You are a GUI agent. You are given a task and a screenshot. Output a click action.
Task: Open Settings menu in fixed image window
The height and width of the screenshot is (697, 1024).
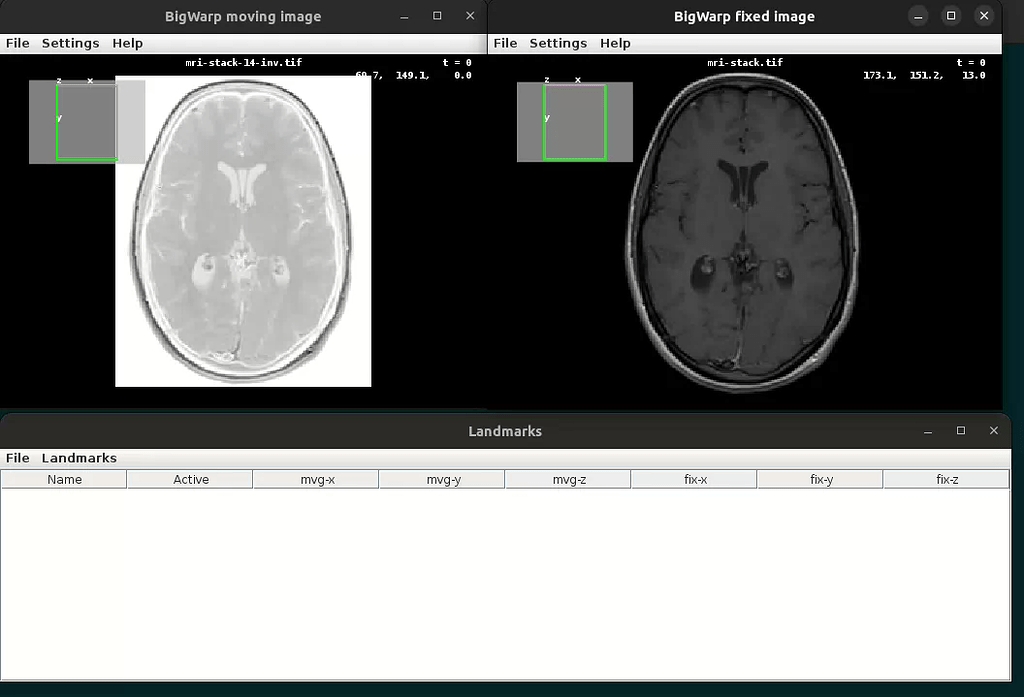[x=558, y=43]
